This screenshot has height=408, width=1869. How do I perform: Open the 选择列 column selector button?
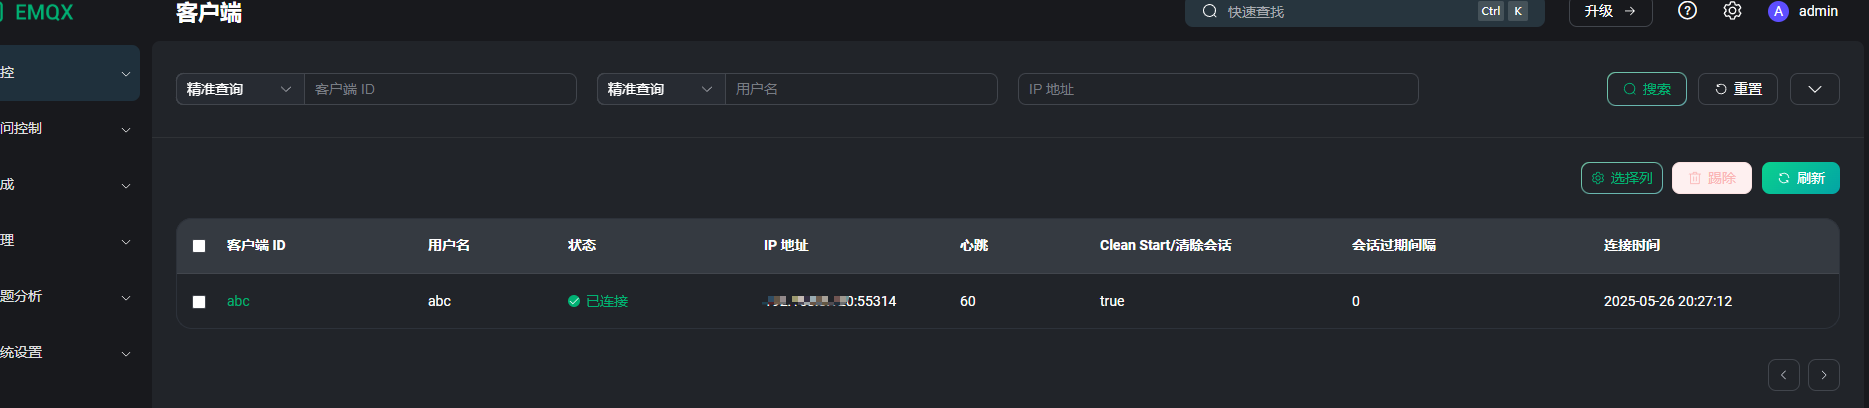point(1622,178)
